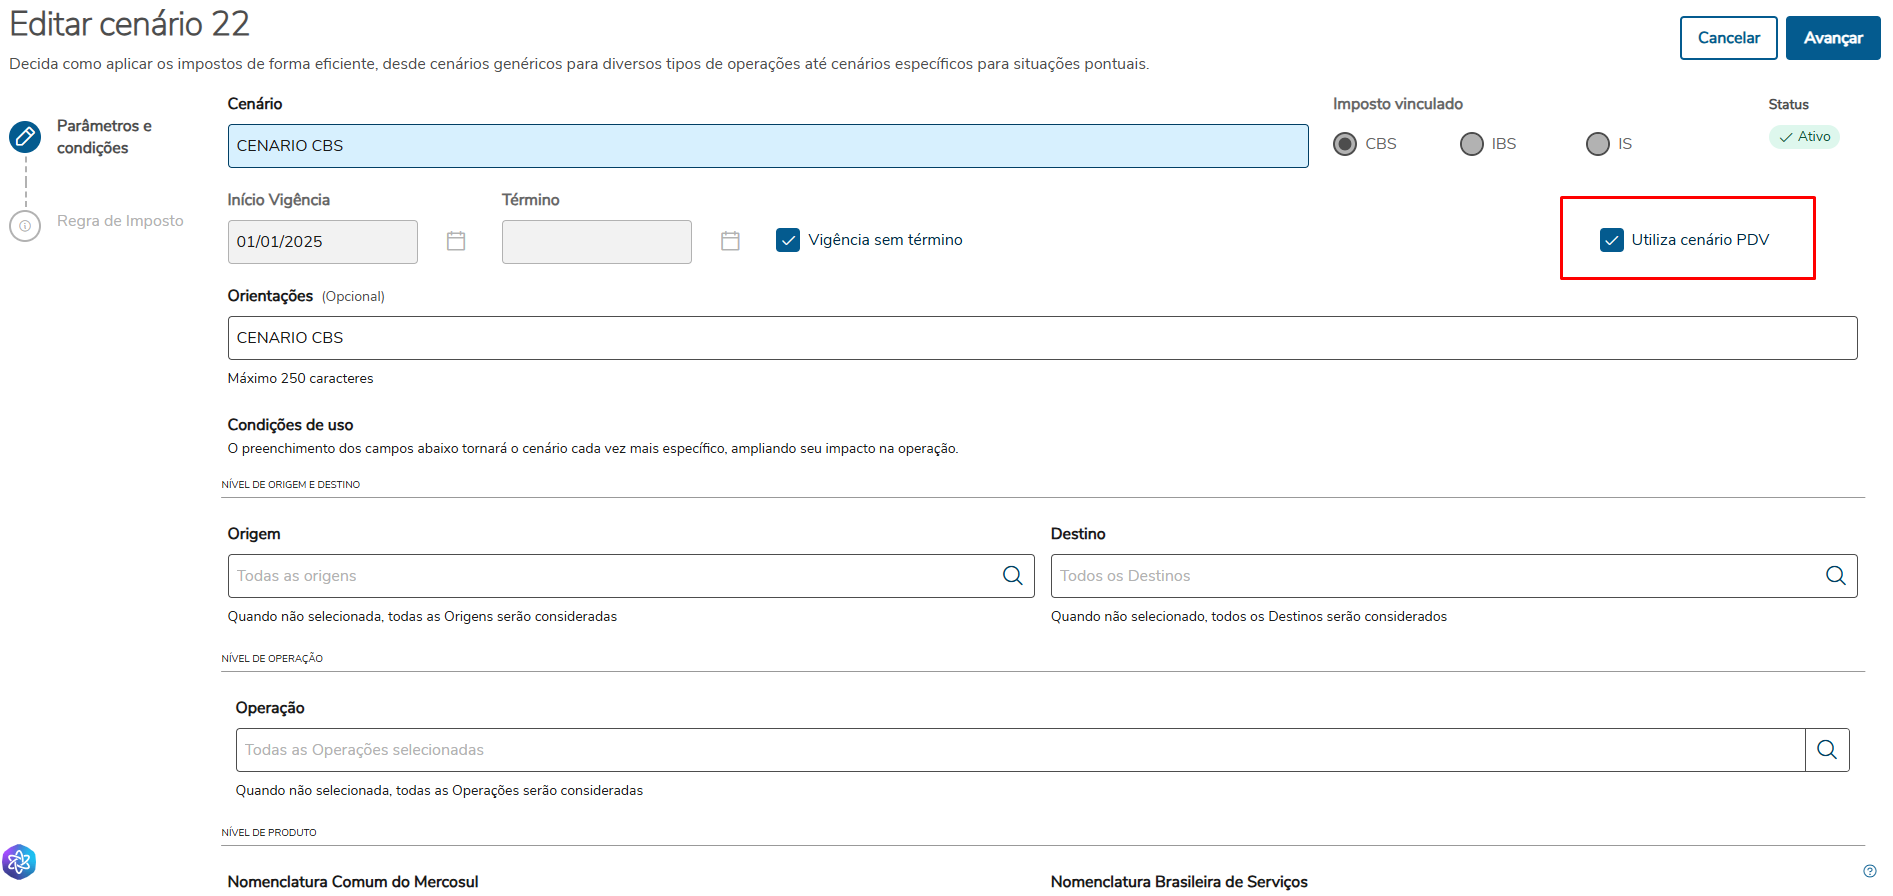Click the help question mark icon
1893x896 pixels.
point(1869,871)
